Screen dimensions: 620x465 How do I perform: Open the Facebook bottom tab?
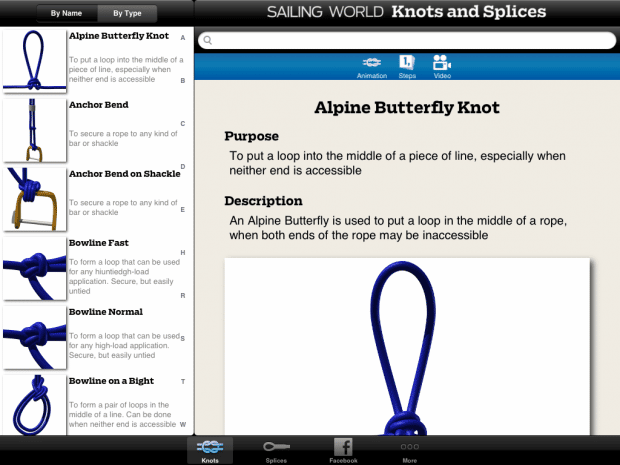(x=343, y=451)
